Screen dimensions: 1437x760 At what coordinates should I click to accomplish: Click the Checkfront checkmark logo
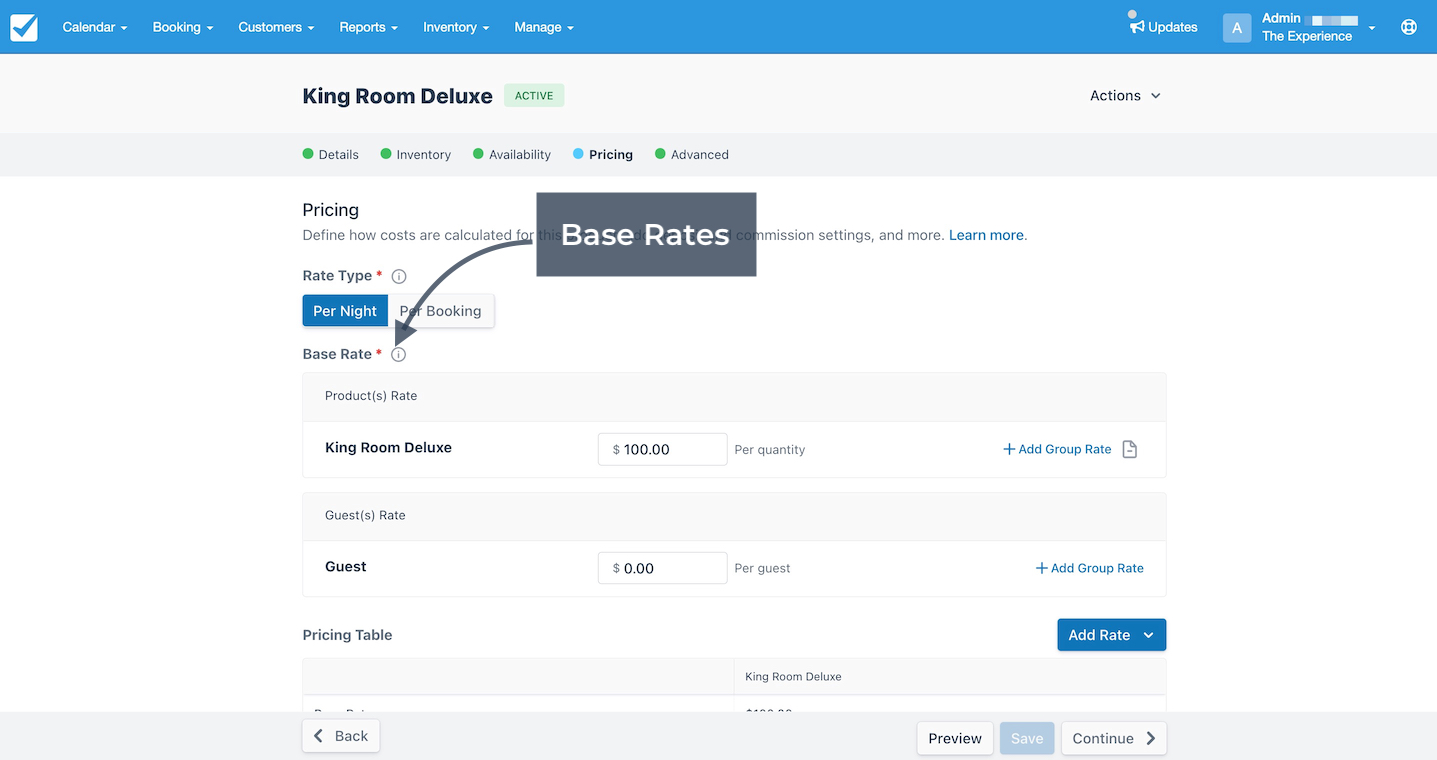pyautogui.click(x=24, y=27)
